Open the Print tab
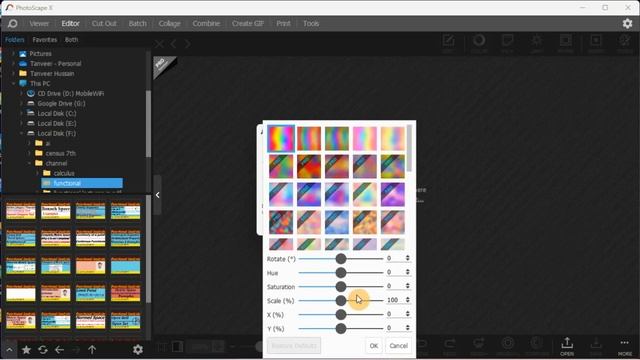Image resolution: width=640 pixels, height=360 pixels. tap(283, 24)
